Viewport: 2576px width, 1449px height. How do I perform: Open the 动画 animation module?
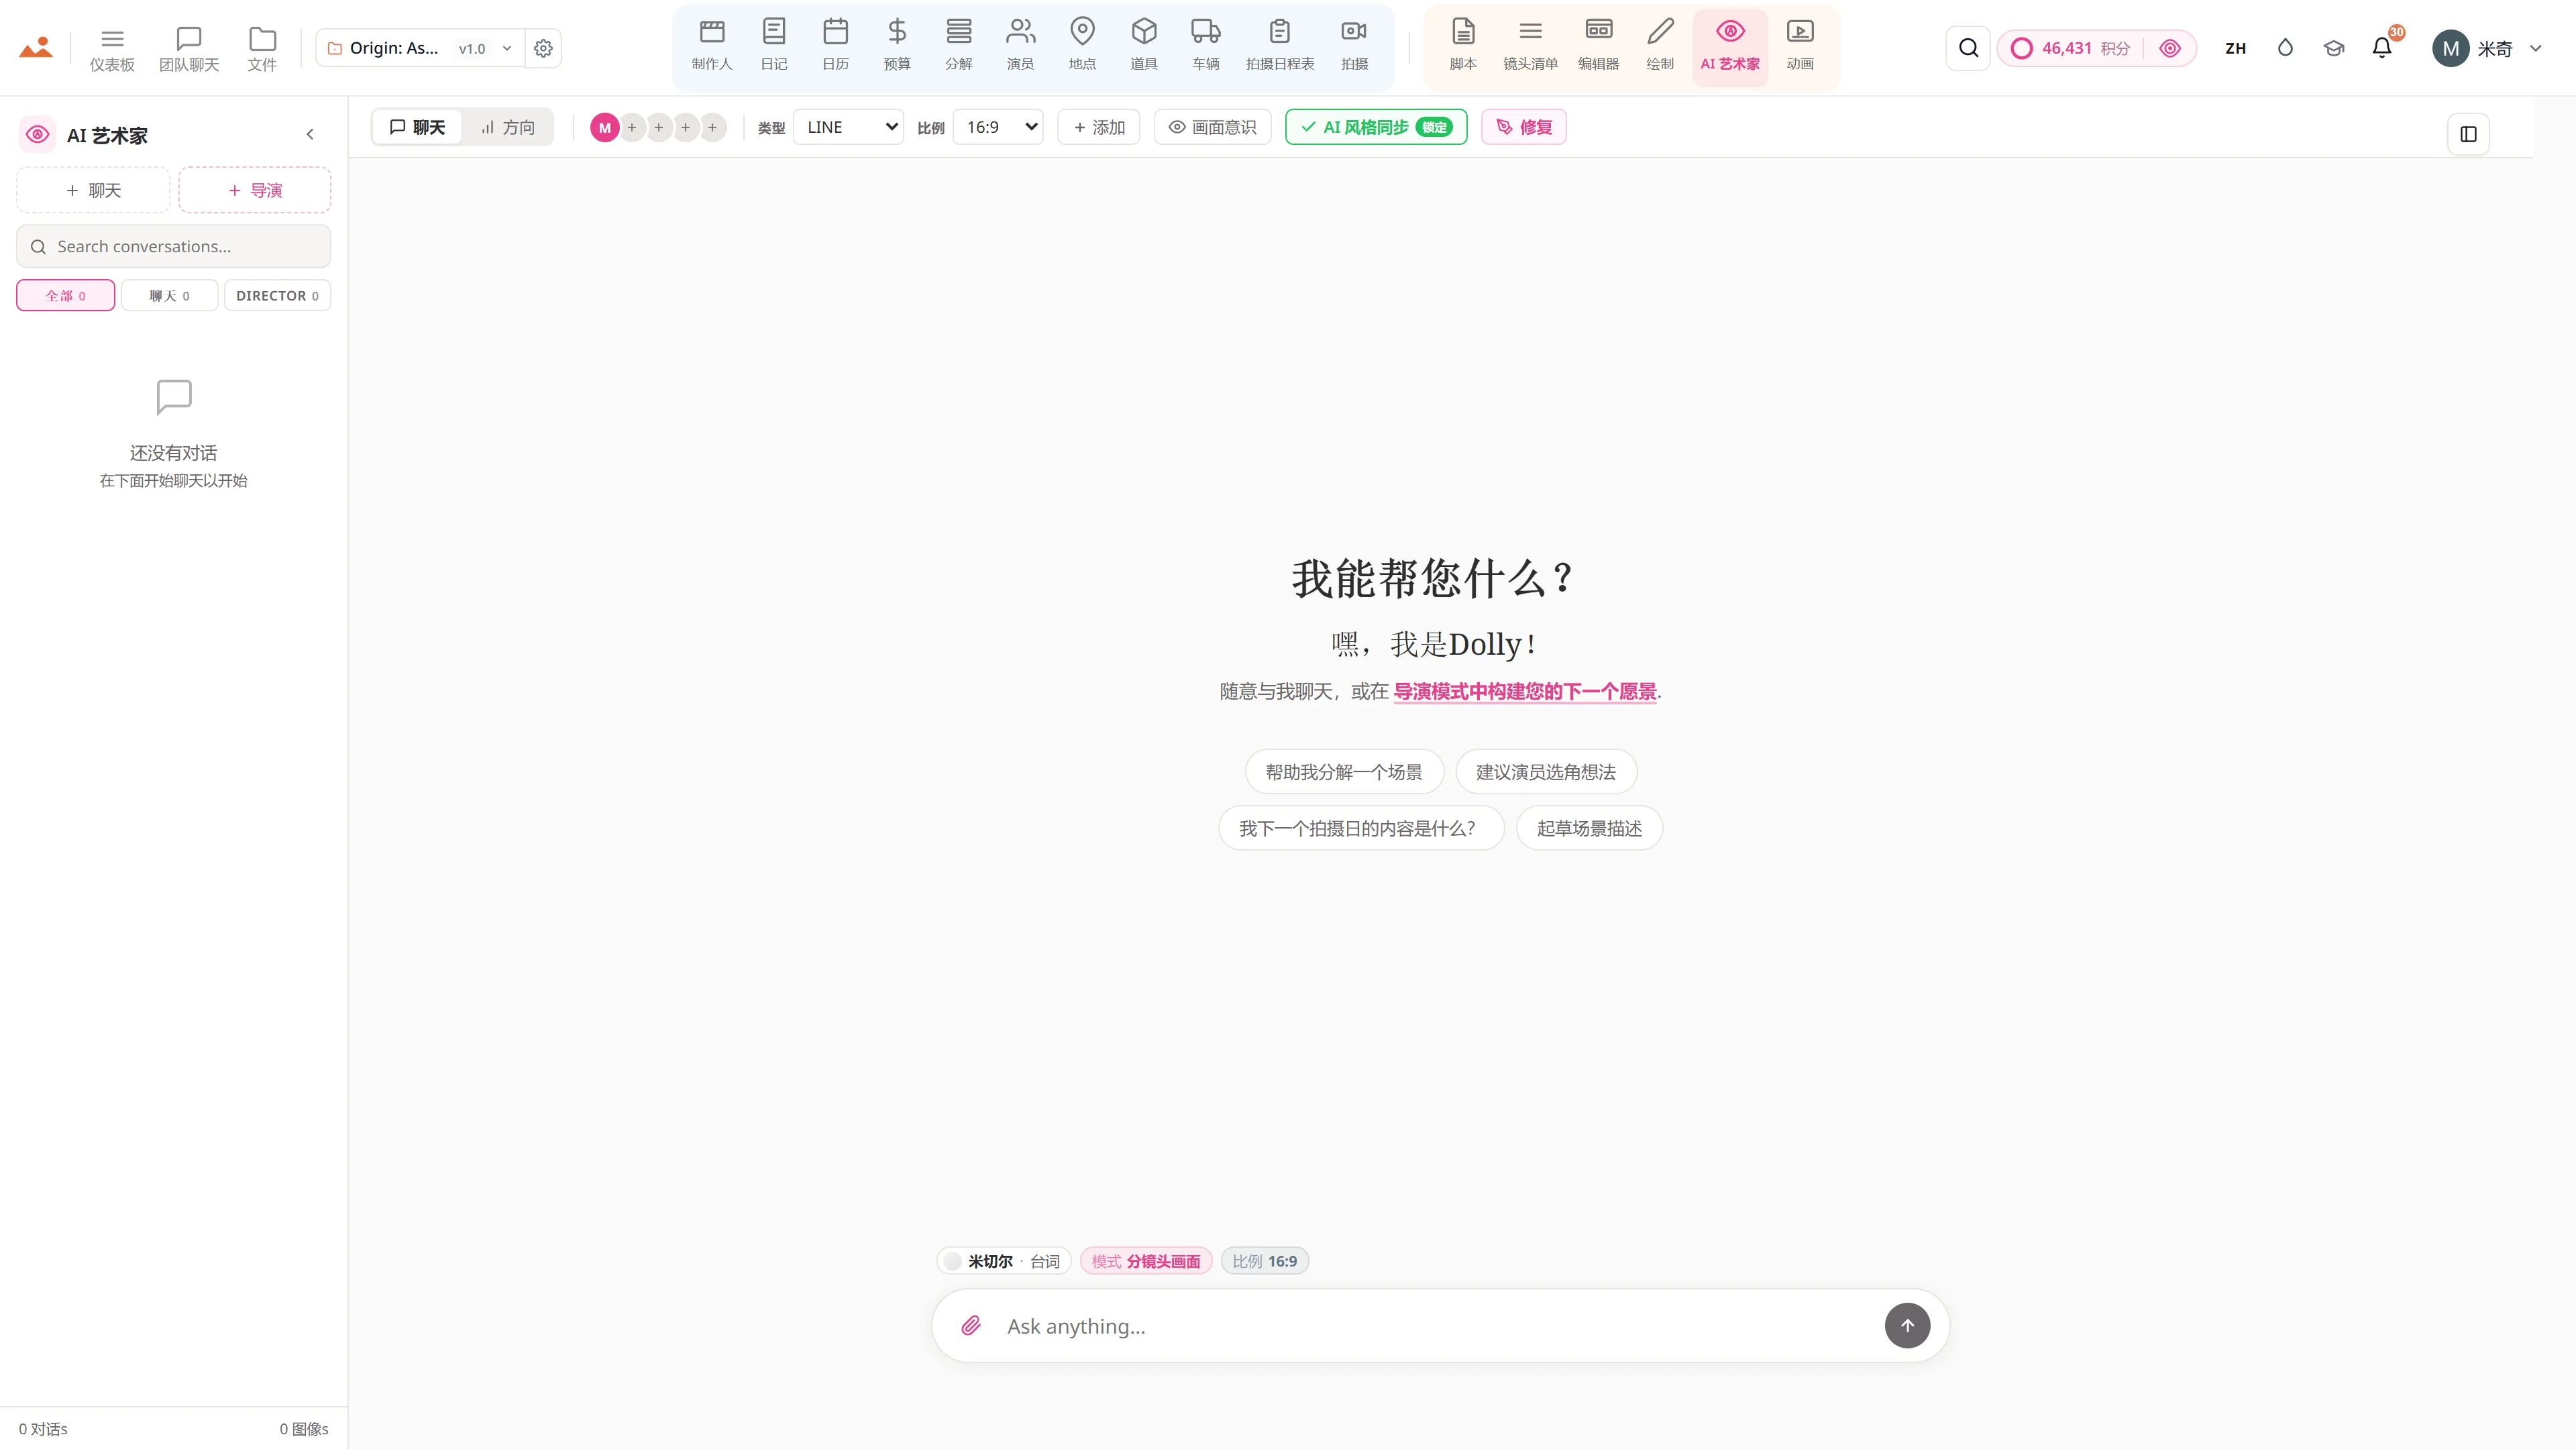tap(1800, 46)
